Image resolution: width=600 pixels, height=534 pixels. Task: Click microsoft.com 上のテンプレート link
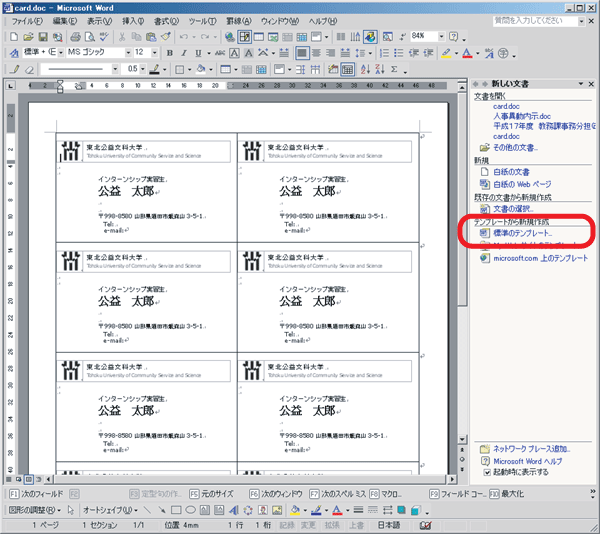point(540,258)
